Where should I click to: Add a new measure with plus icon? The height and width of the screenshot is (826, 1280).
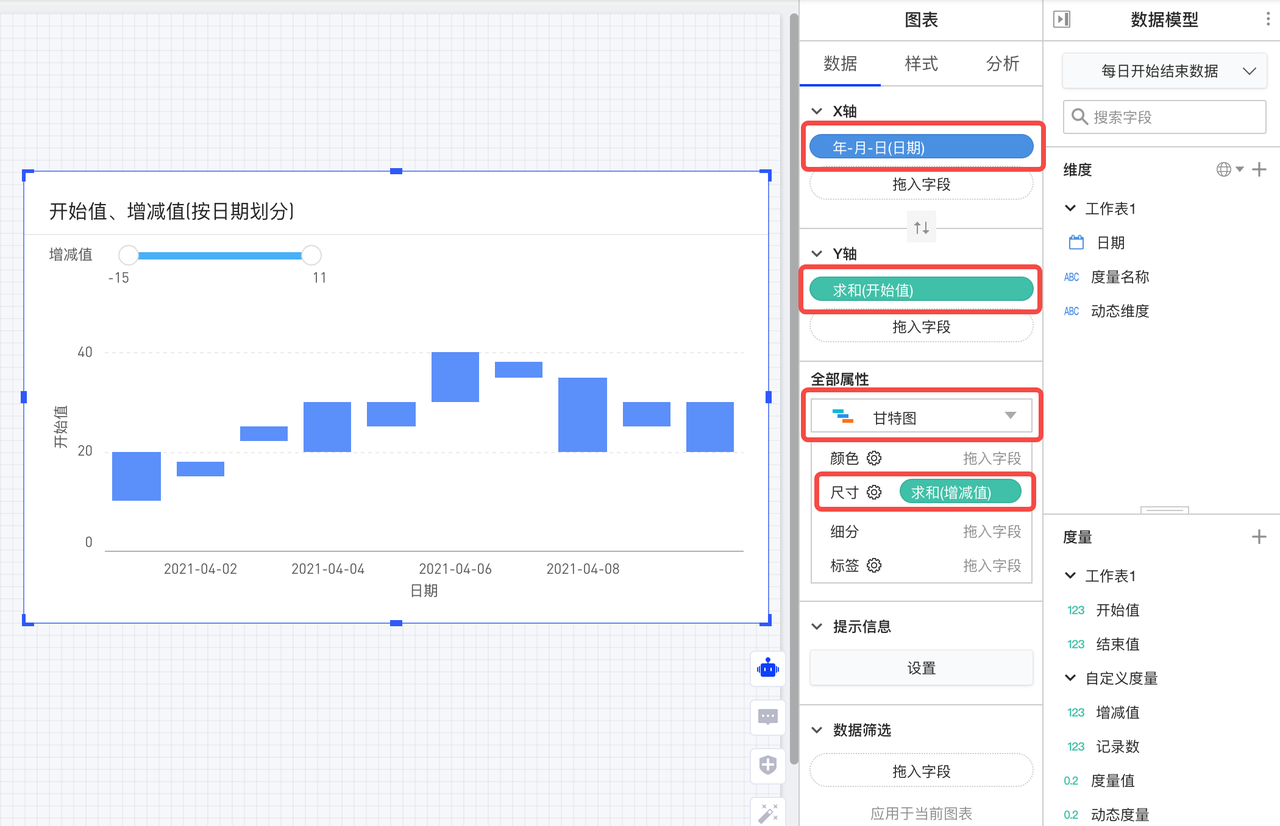[1259, 537]
